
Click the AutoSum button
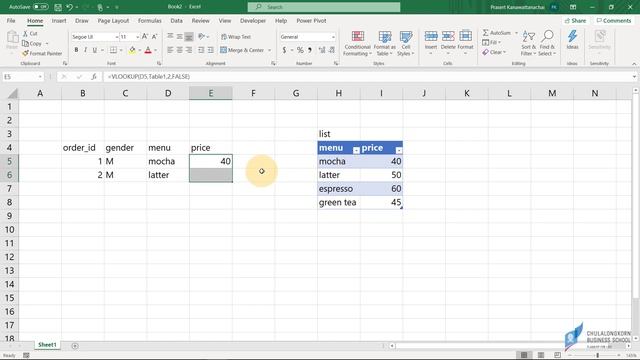[496, 33]
